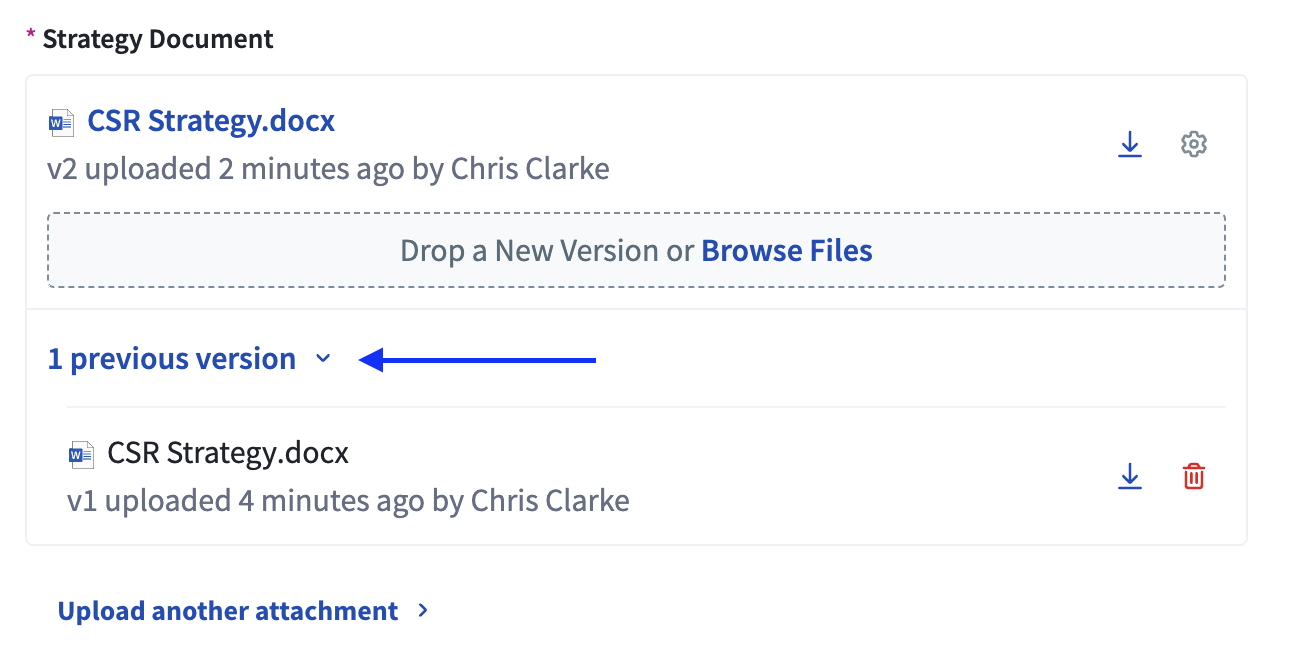The width and height of the screenshot is (1306, 664).
Task: Select the v1 CSR Strategy.docx filename
Action: click(228, 453)
